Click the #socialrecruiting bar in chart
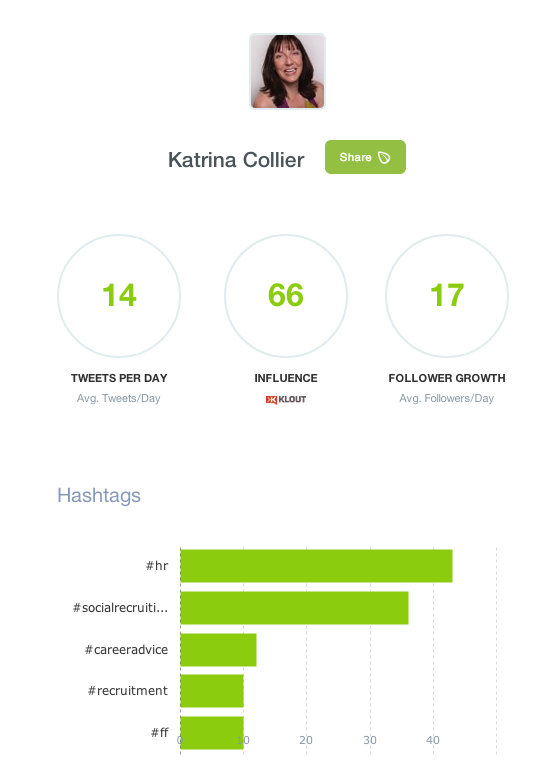The height and width of the screenshot is (781, 557). 294,608
